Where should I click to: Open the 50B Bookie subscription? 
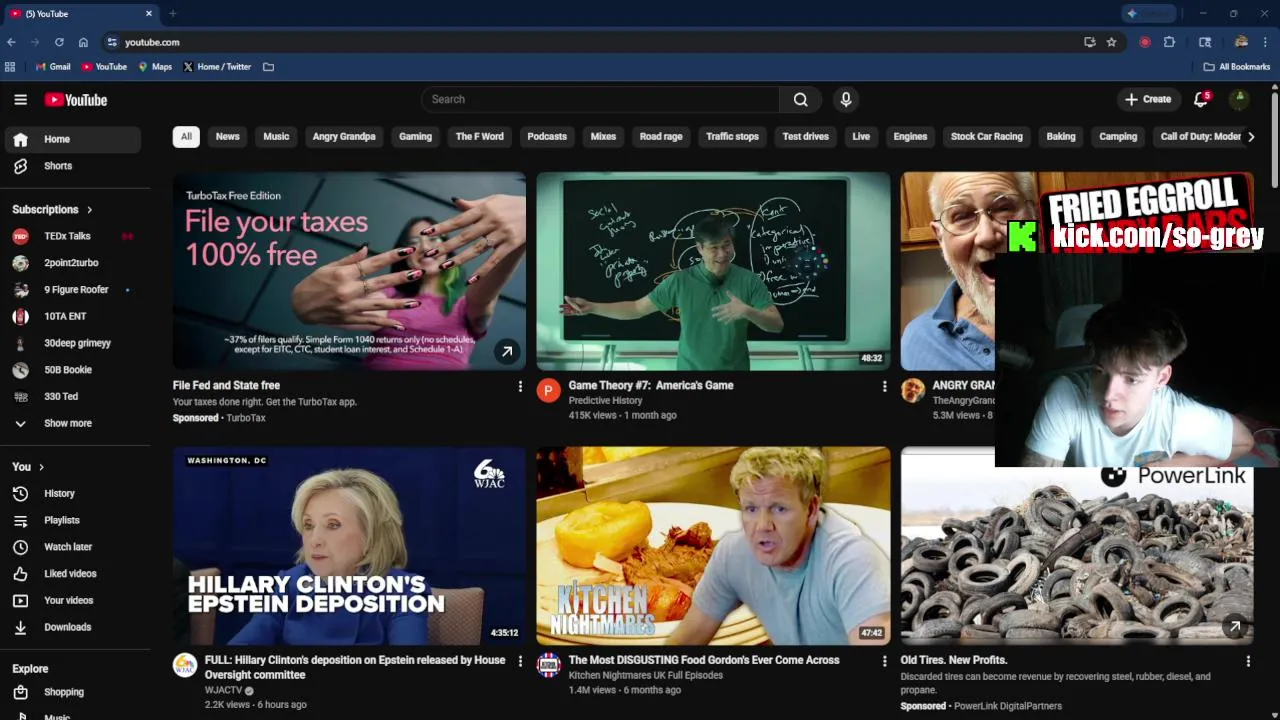point(73,370)
